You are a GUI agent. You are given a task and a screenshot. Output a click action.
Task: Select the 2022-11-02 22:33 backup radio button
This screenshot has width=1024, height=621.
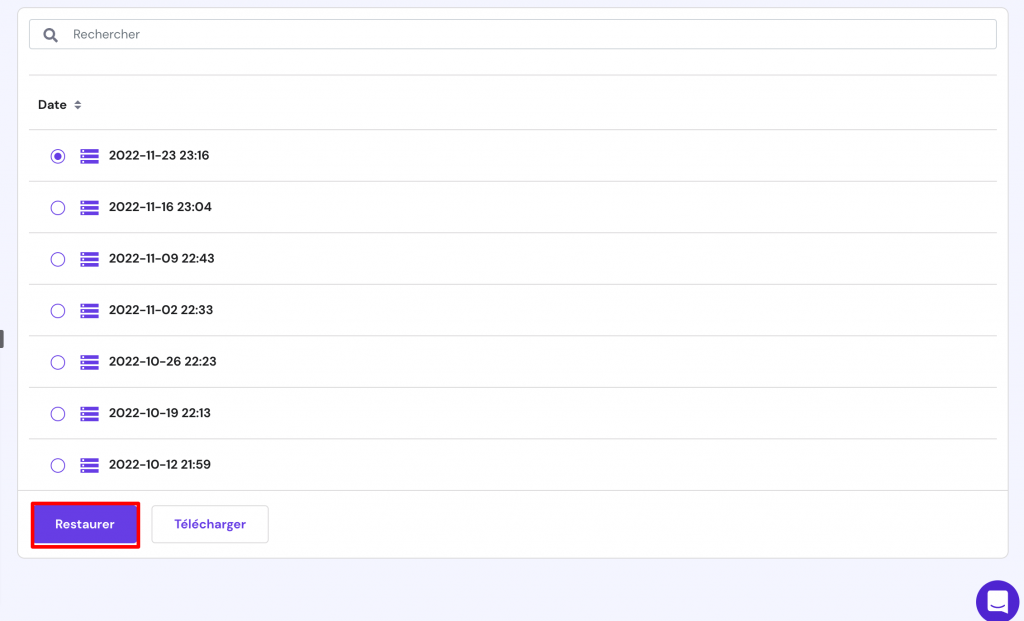coord(58,310)
